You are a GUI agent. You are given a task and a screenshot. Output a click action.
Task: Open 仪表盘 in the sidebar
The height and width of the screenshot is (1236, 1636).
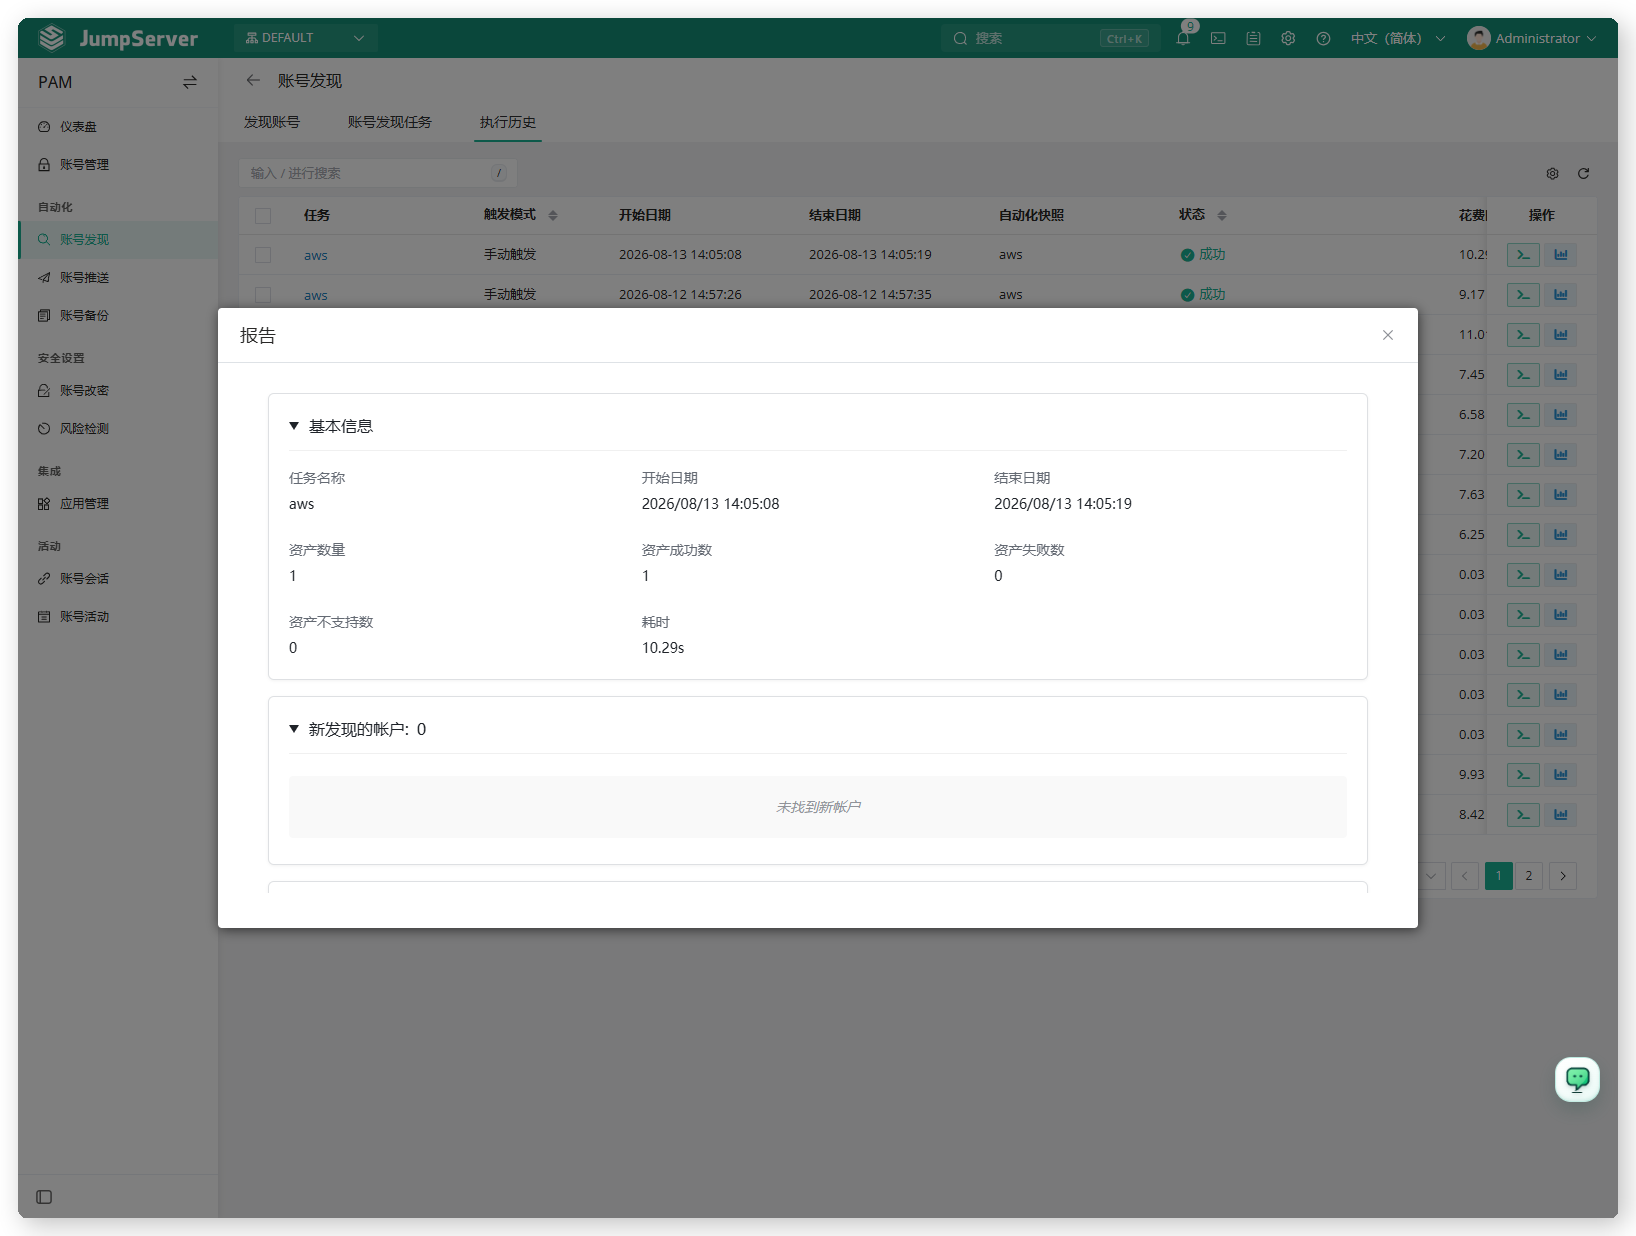(x=118, y=127)
